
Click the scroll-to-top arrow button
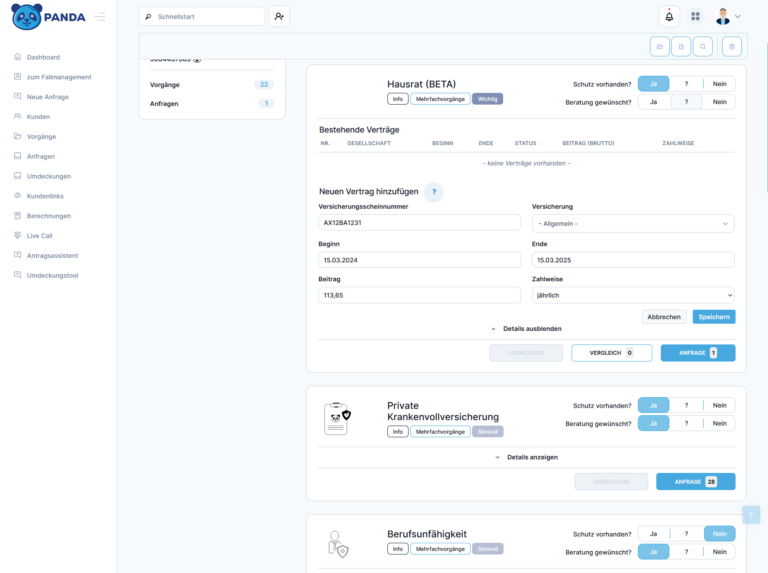coord(751,514)
